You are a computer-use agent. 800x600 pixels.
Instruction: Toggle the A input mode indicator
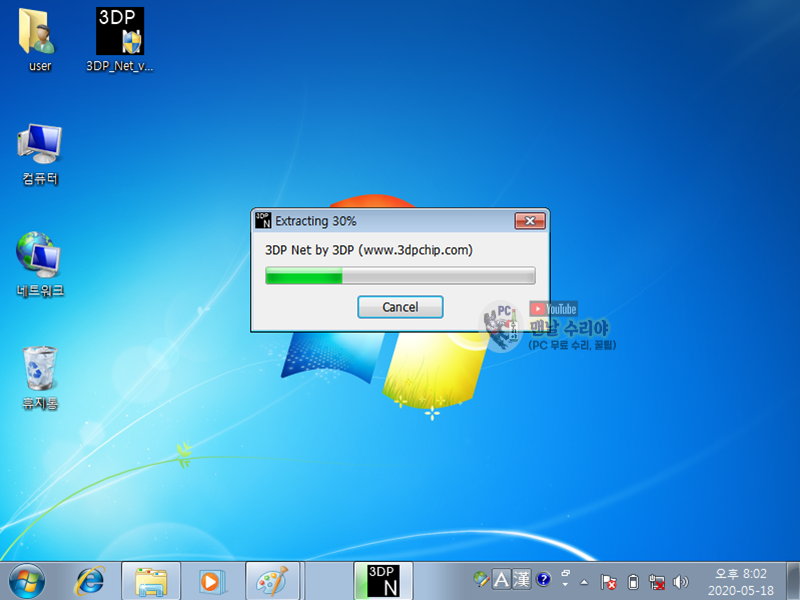pyautogui.click(x=501, y=579)
